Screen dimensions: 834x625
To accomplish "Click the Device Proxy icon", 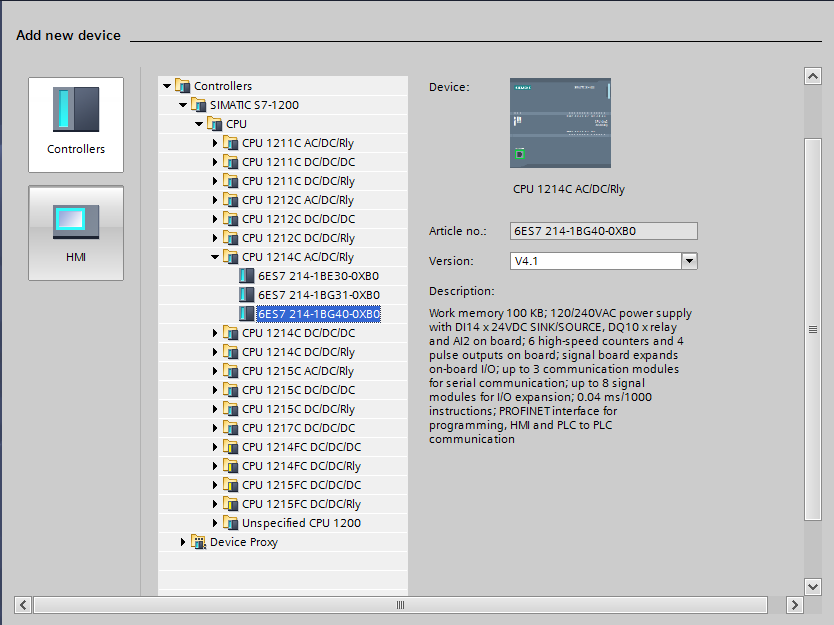I will pyautogui.click(x=198, y=542).
